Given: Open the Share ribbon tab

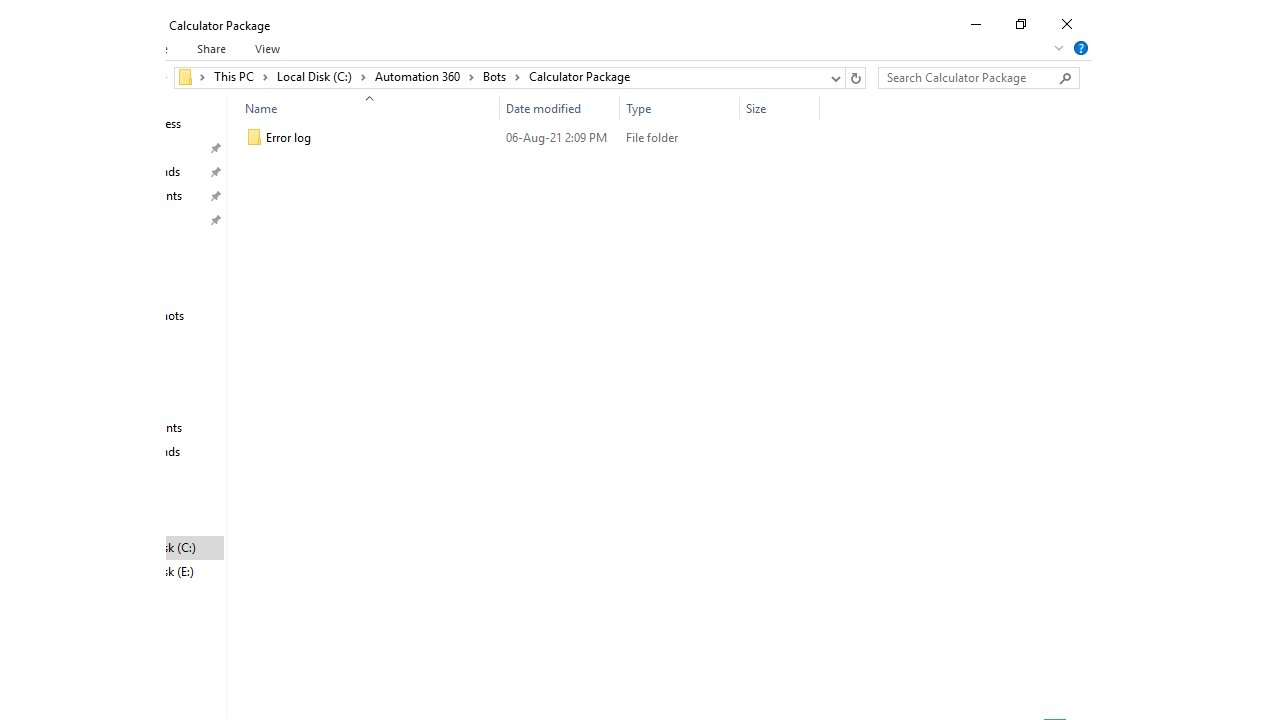Looking at the screenshot, I should [211, 49].
